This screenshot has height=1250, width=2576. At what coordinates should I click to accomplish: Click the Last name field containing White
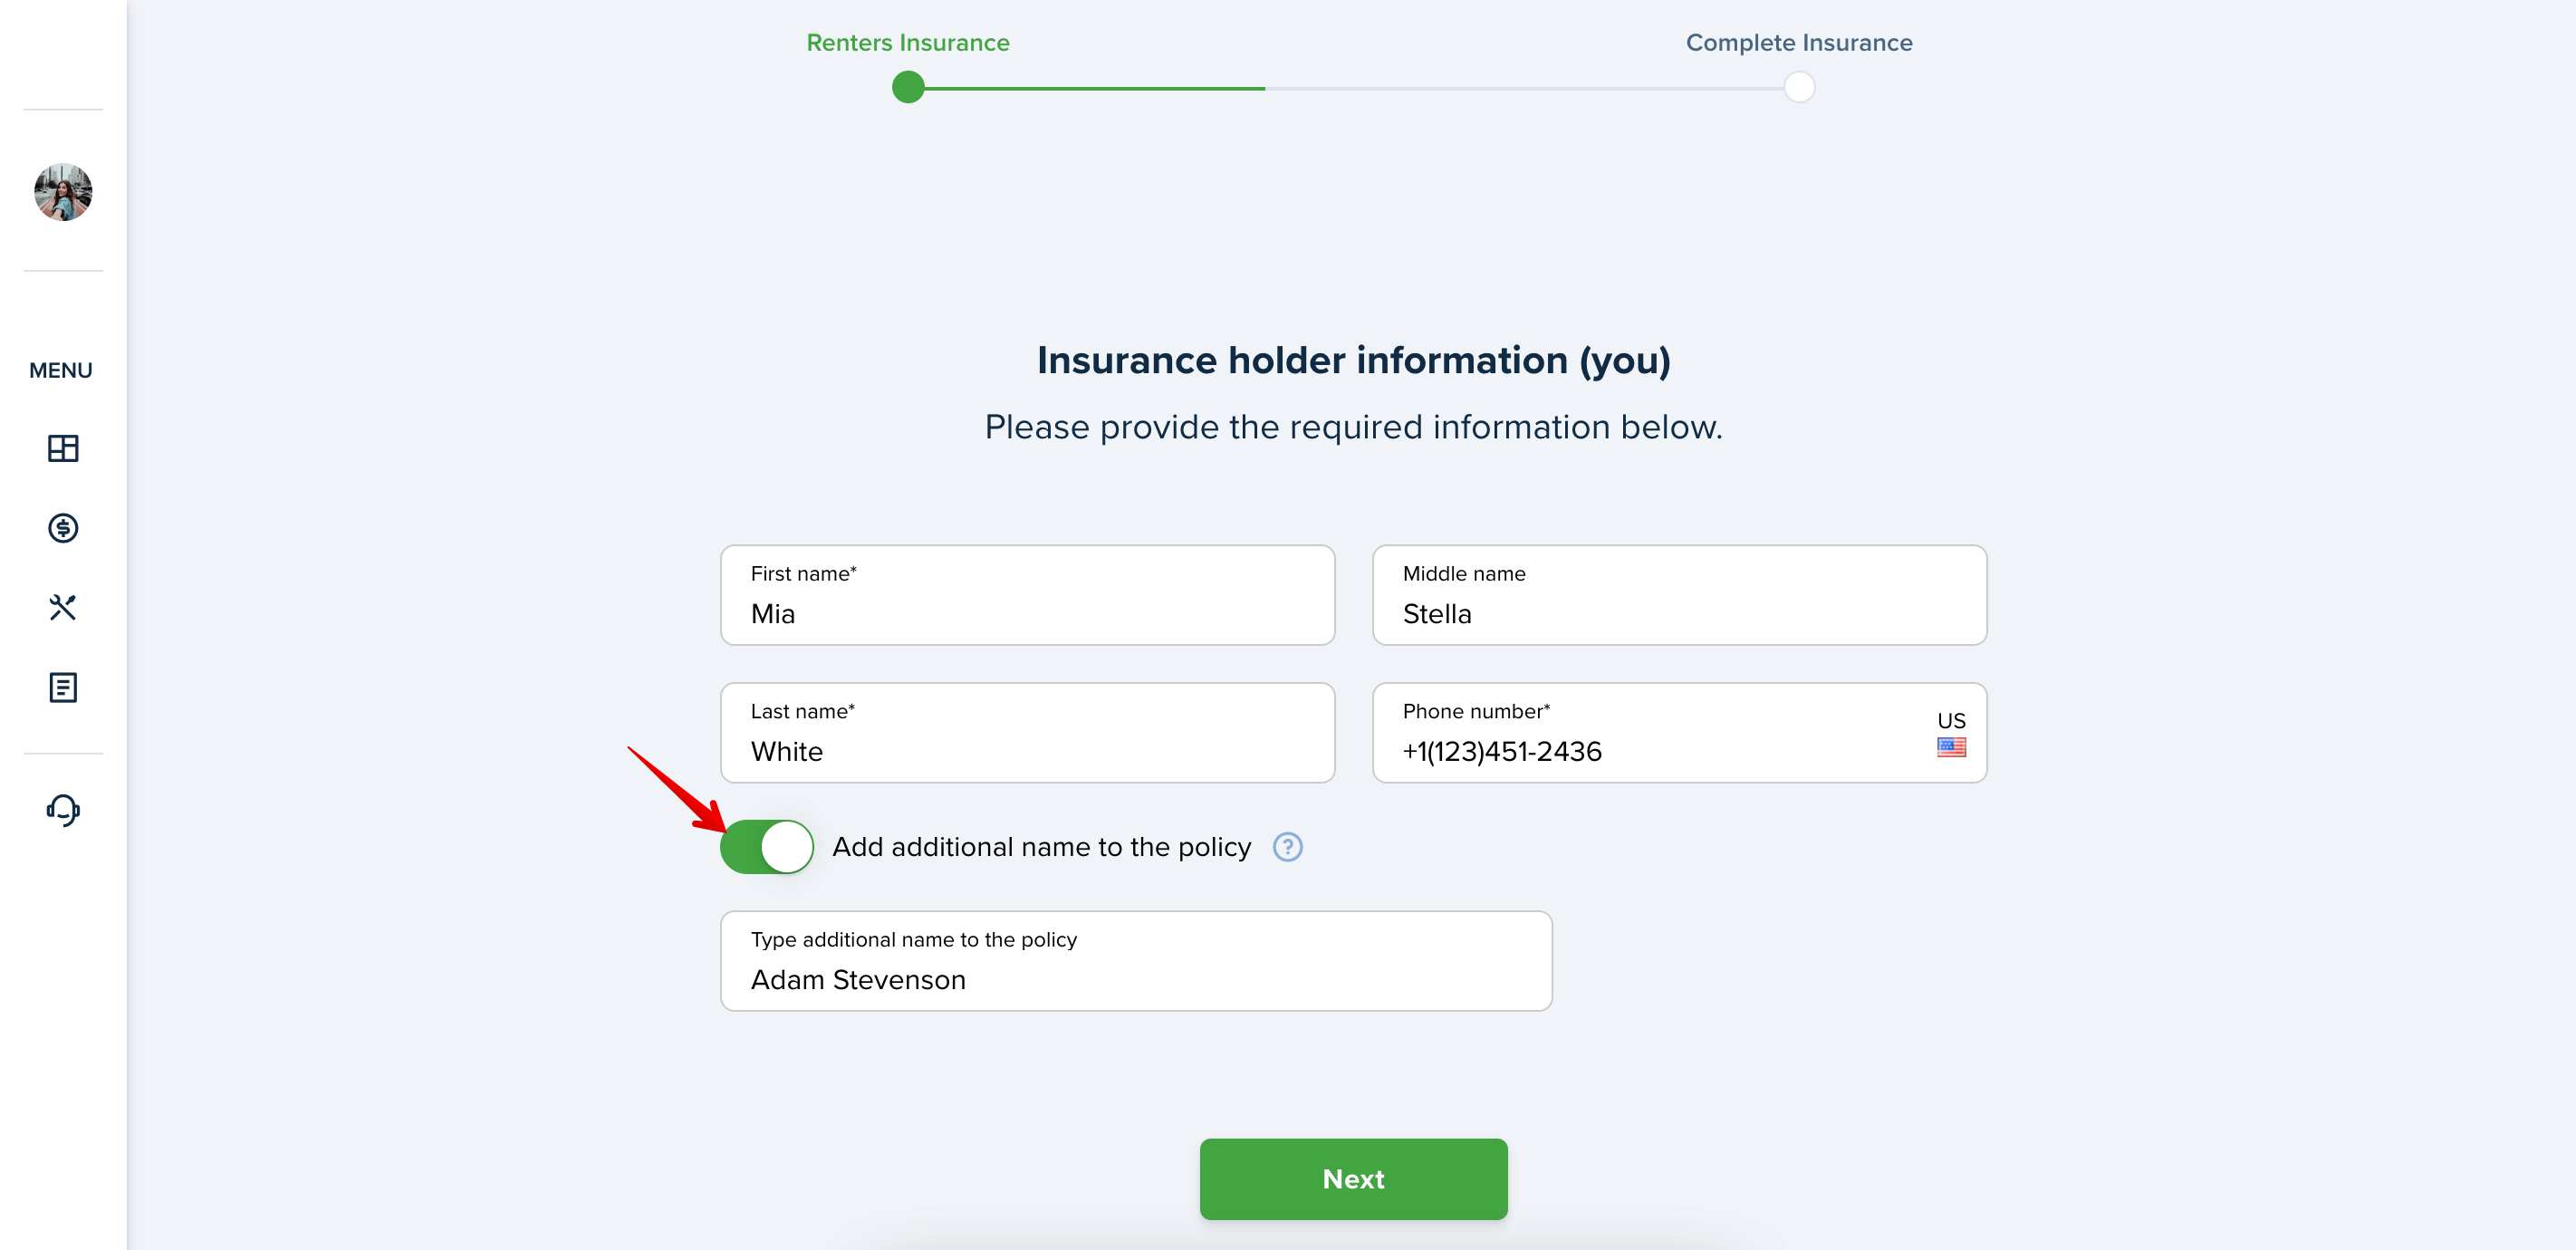pyautogui.click(x=1028, y=733)
